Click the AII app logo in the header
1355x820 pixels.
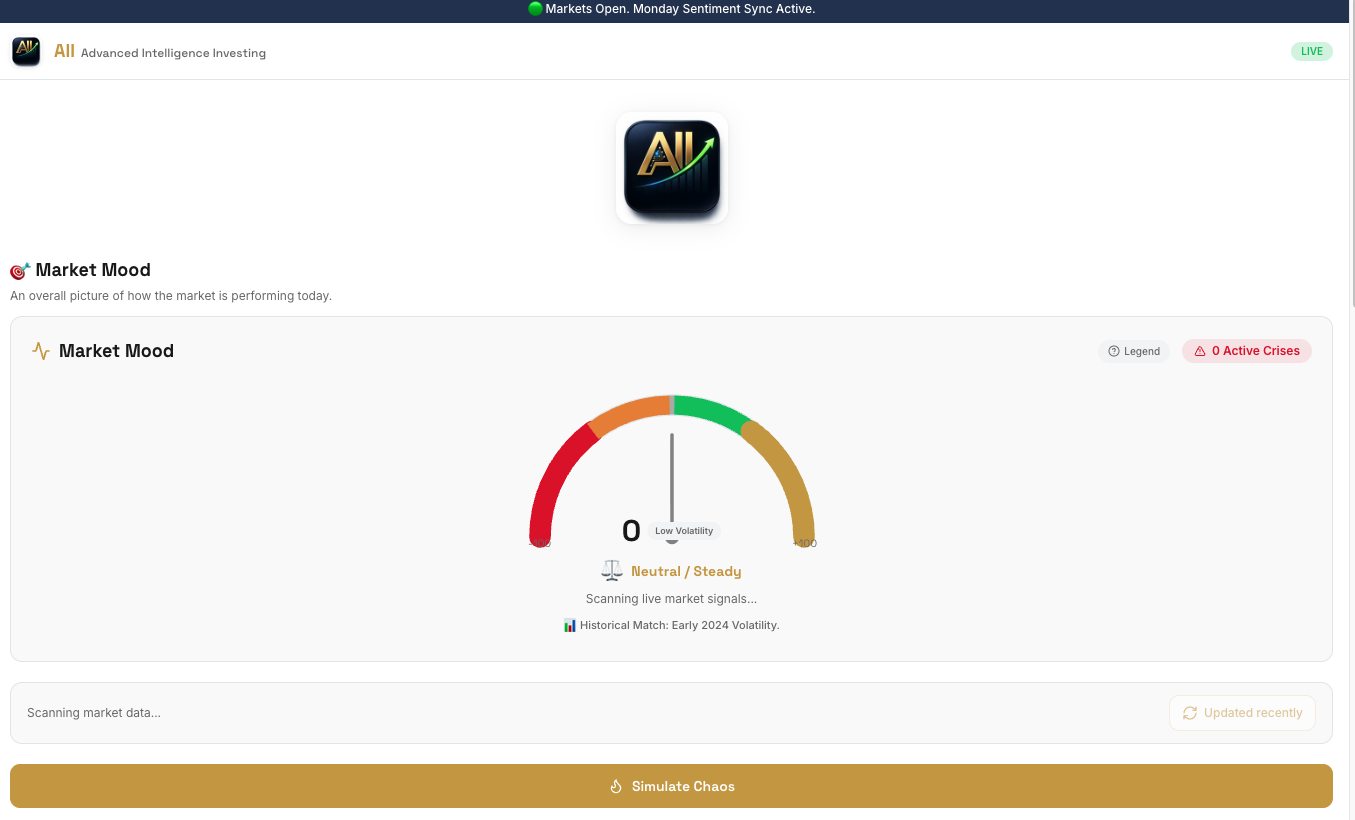[x=26, y=51]
